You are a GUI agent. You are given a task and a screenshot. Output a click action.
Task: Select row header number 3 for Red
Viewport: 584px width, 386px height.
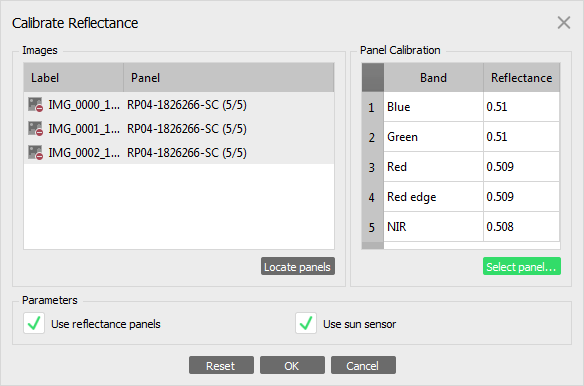click(x=372, y=167)
